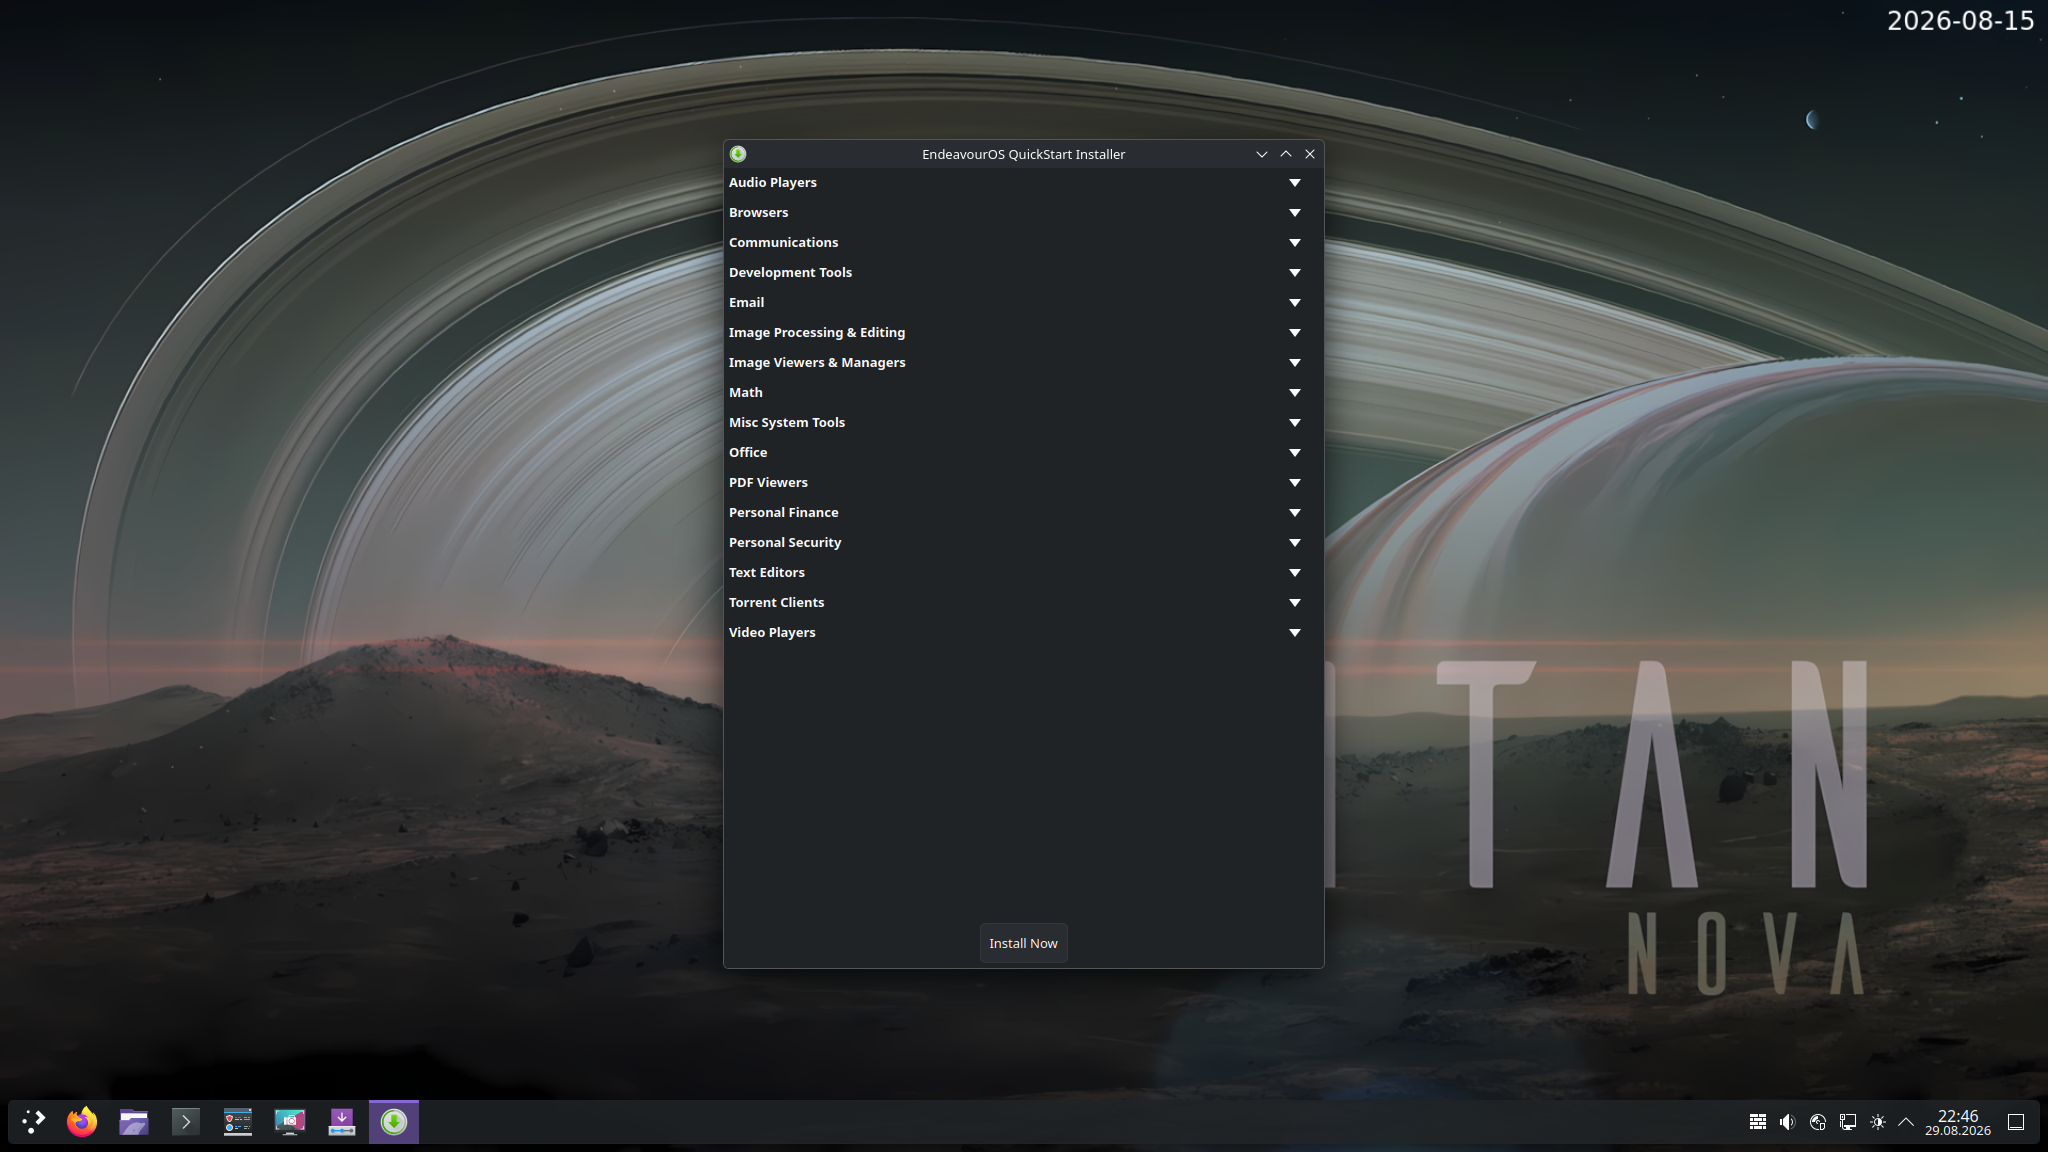Expand the Browsers category arrow

1295,213
